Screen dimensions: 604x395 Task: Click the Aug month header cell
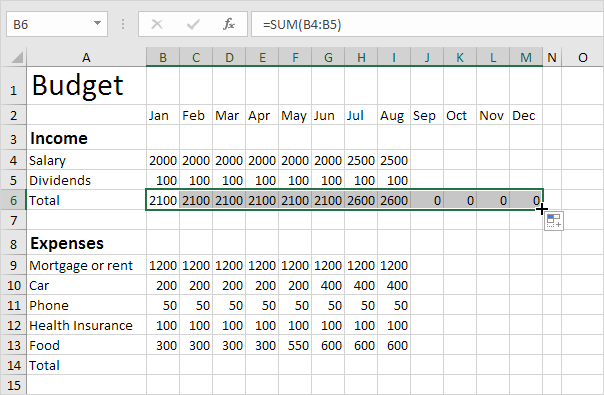click(x=394, y=115)
